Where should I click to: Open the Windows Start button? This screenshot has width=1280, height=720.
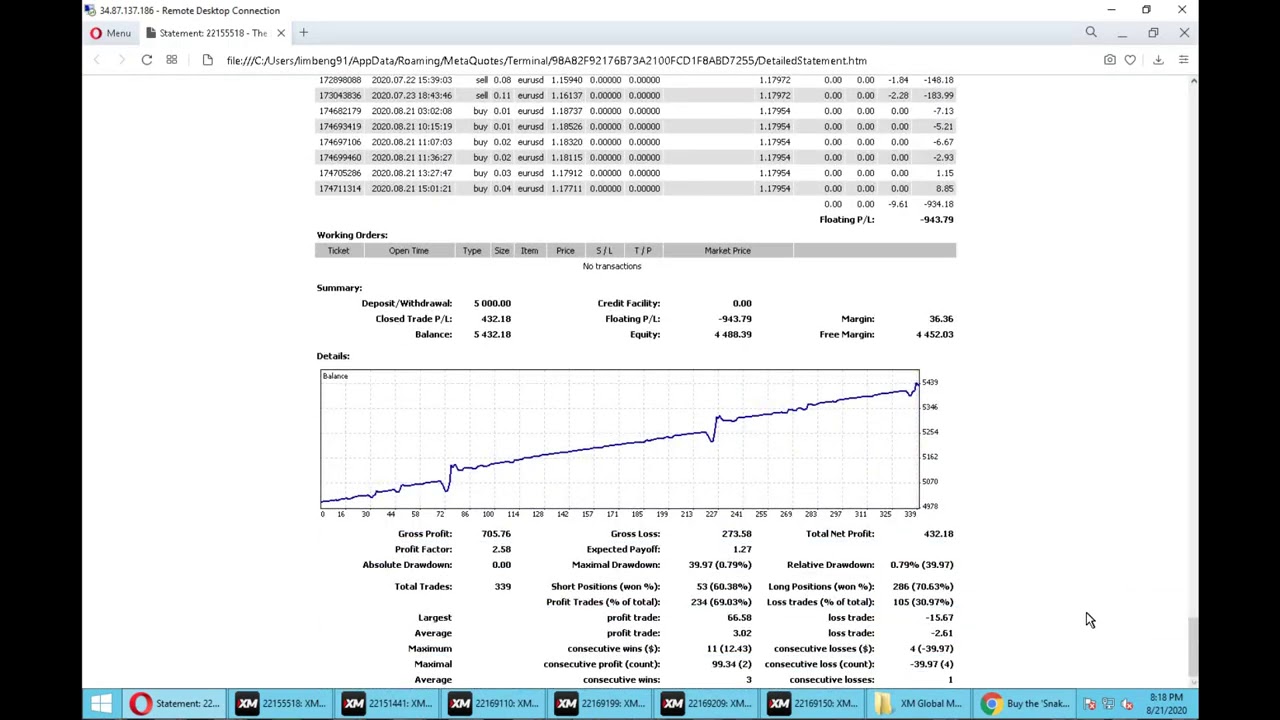tap(101, 704)
